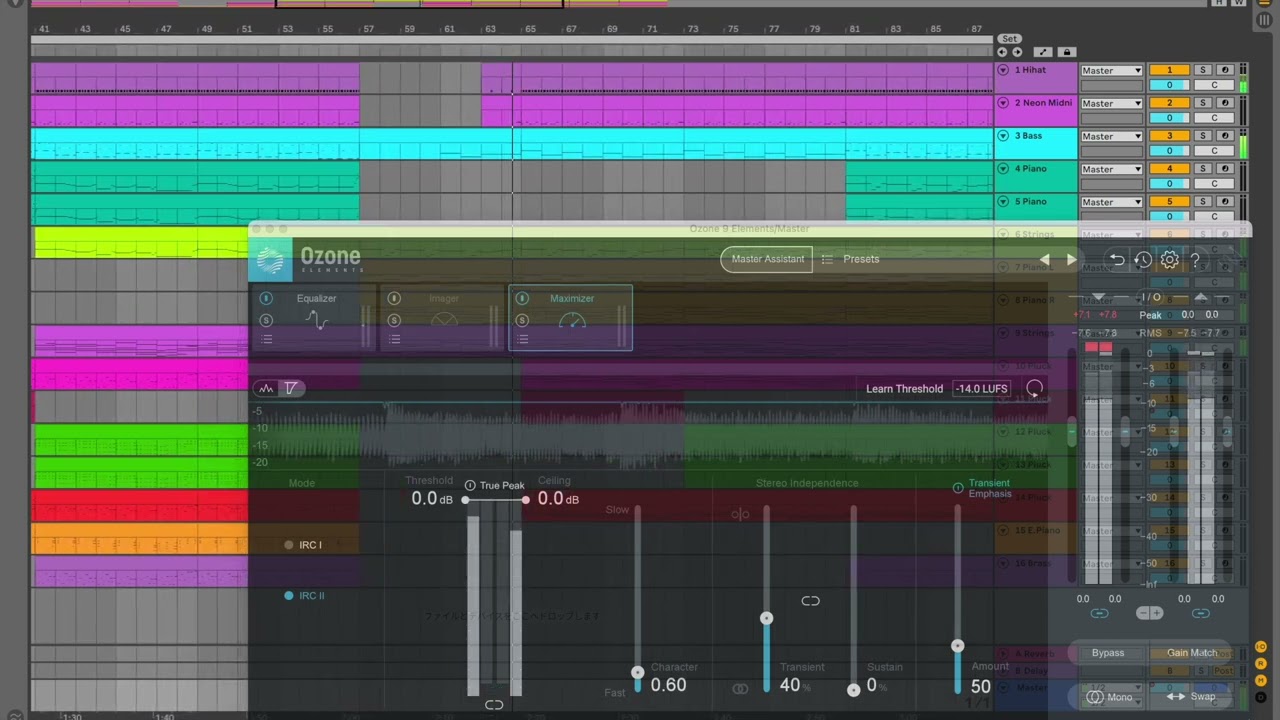The image size is (1280, 720).
Task: Select the spectrum view icon in Ozone
Action: [x=266, y=388]
